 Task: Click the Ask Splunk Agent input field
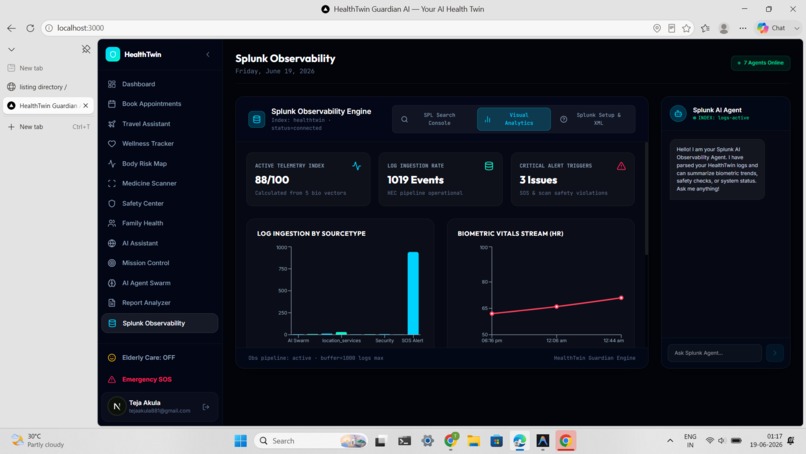[715, 353]
